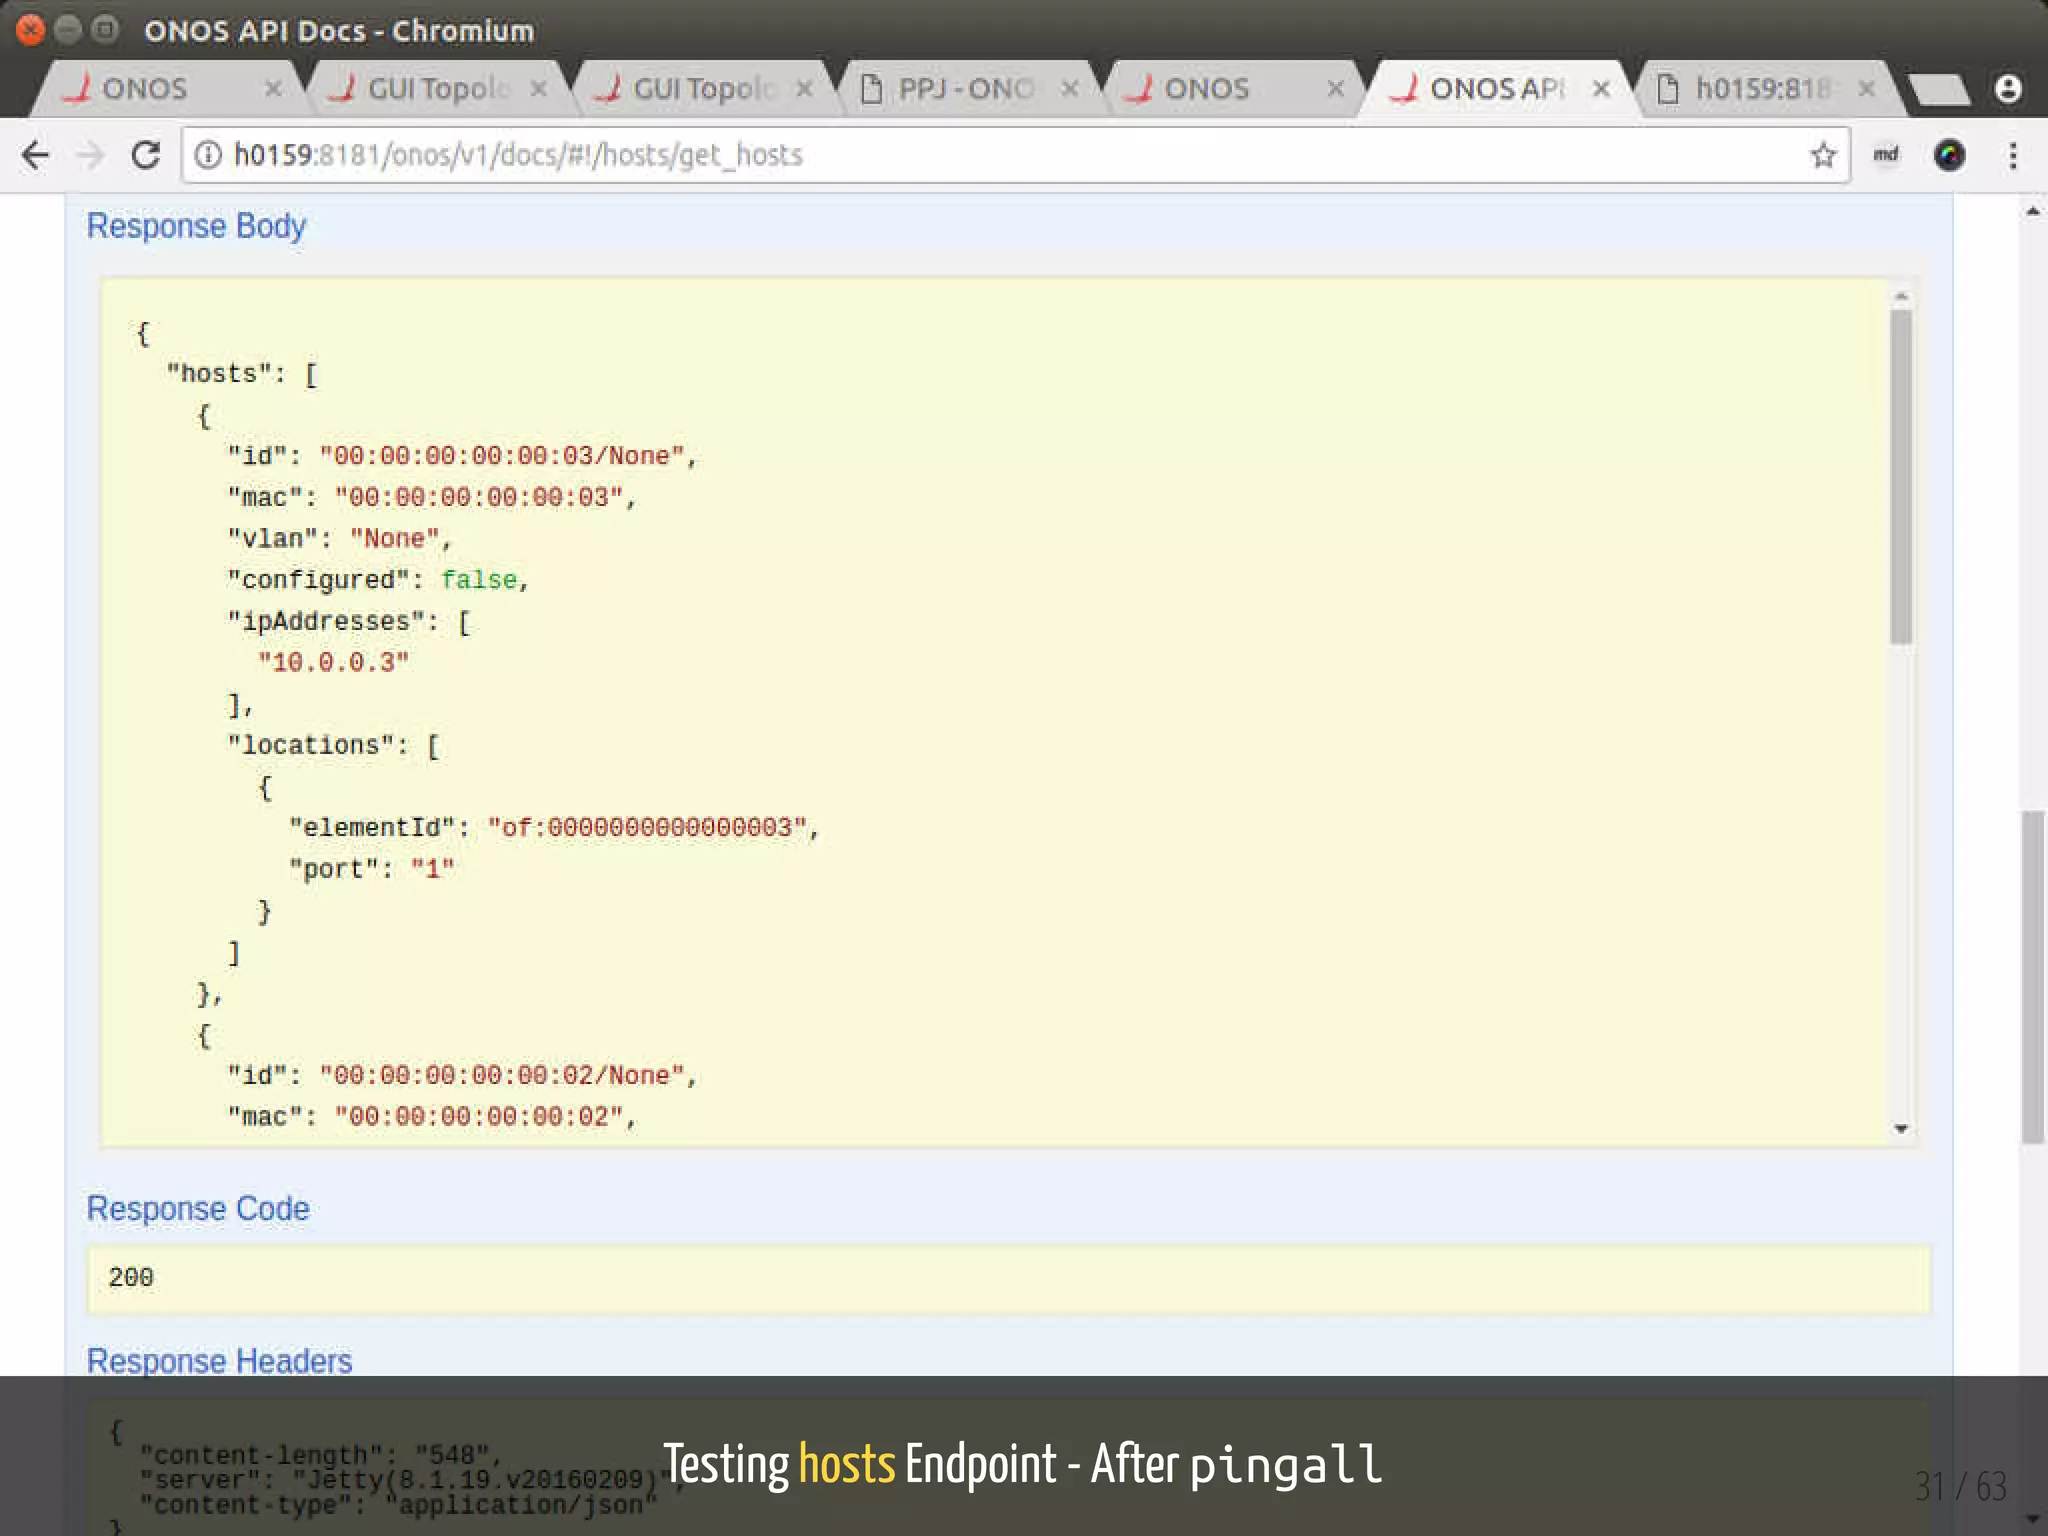
Task: Bookmark this page with the star icon
Action: point(1823,155)
